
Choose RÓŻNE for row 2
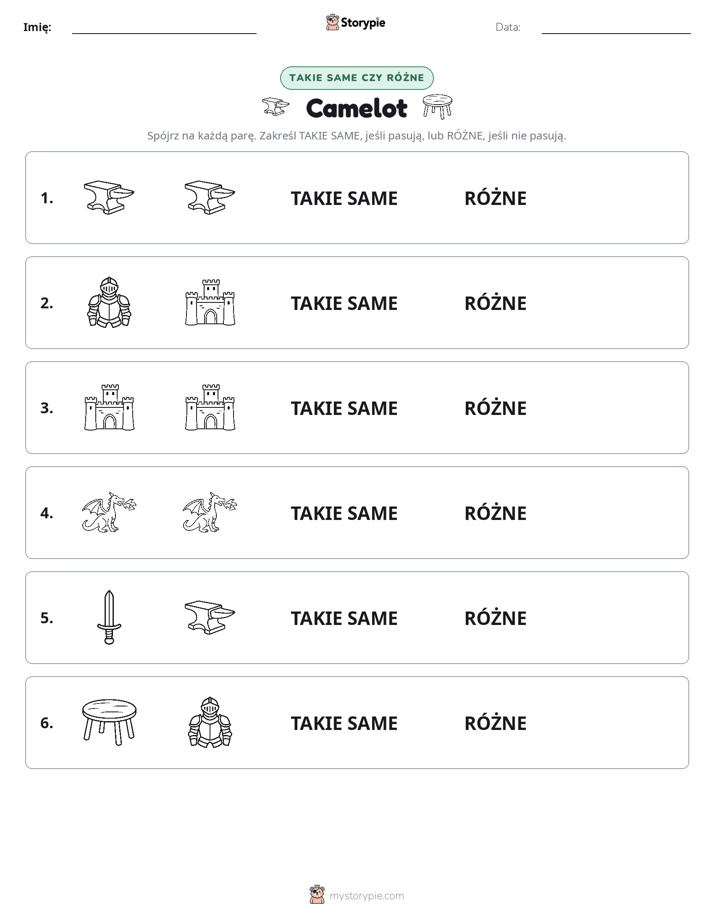[x=495, y=303]
